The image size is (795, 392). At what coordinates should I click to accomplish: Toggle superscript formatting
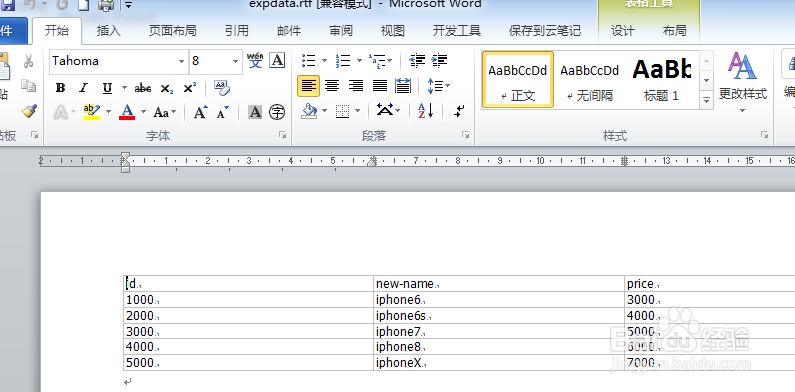190,88
